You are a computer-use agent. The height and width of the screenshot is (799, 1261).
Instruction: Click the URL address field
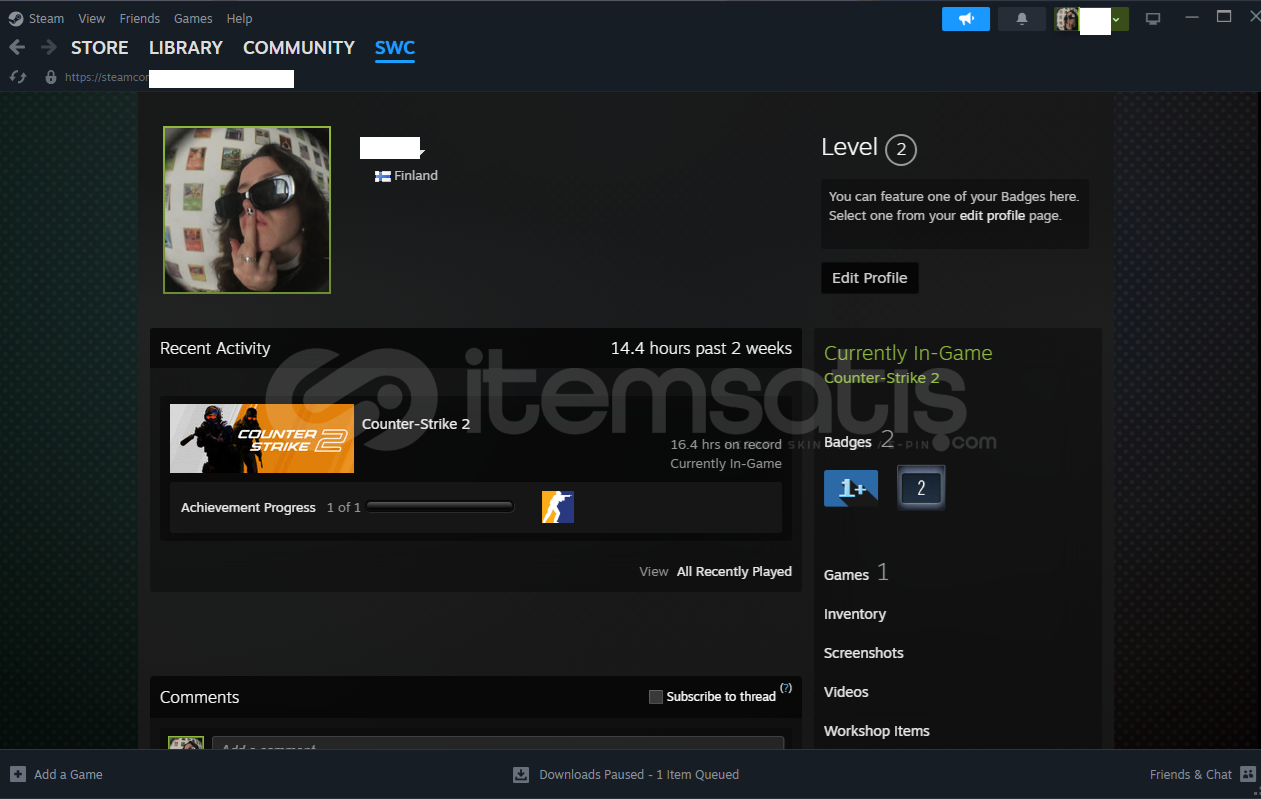click(x=180, y=78)
